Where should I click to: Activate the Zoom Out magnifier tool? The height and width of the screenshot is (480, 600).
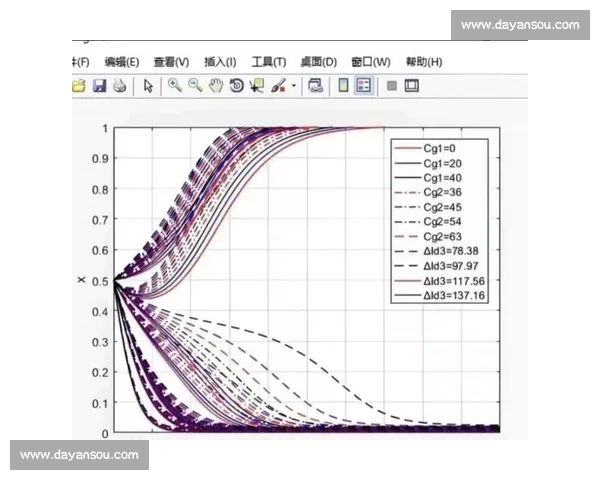pos(196,86)
